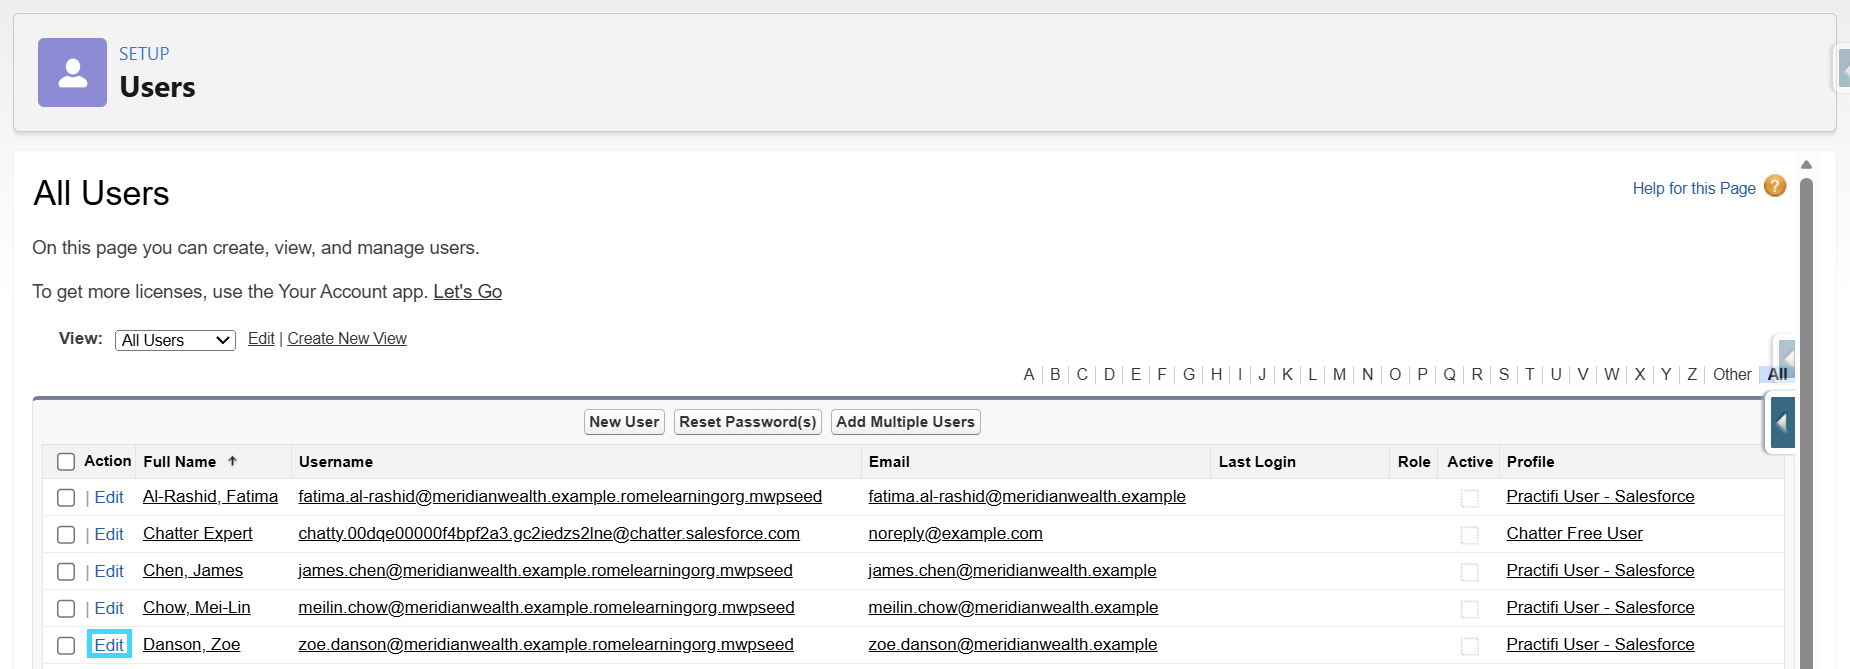Click the vertical page scrollbar

point(1806,420)
